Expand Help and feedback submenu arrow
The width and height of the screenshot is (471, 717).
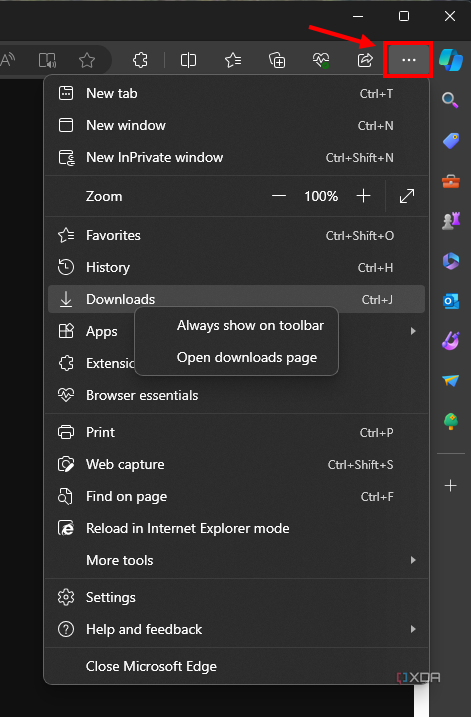413,629
